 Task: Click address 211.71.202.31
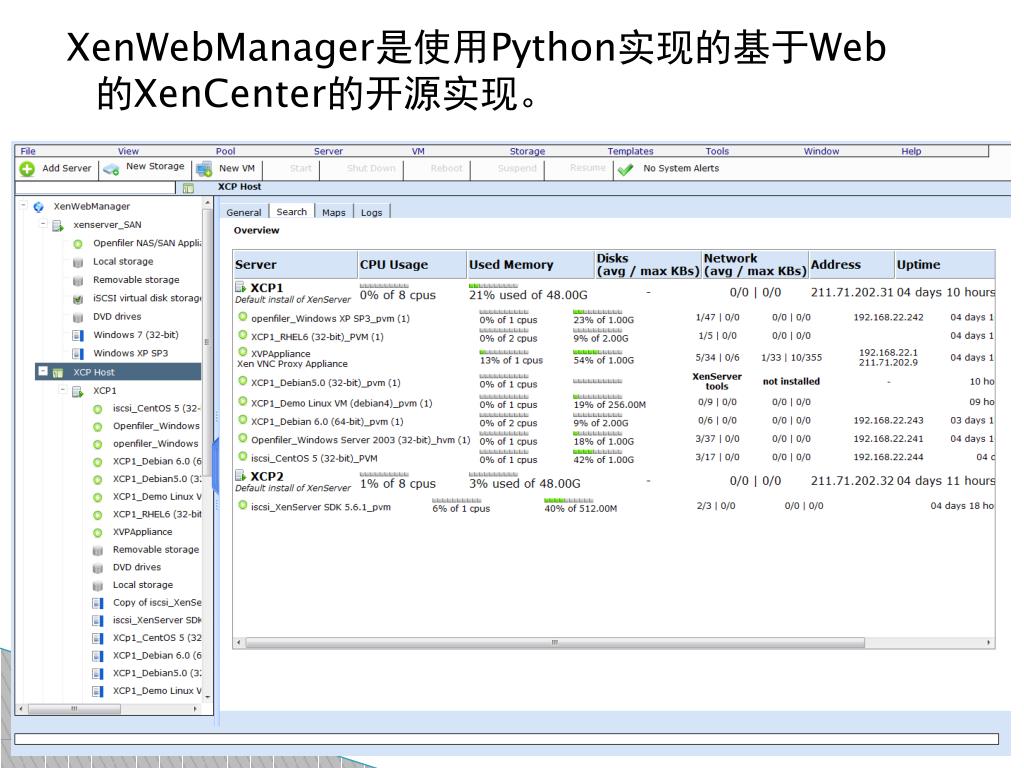tap(852, 292)
